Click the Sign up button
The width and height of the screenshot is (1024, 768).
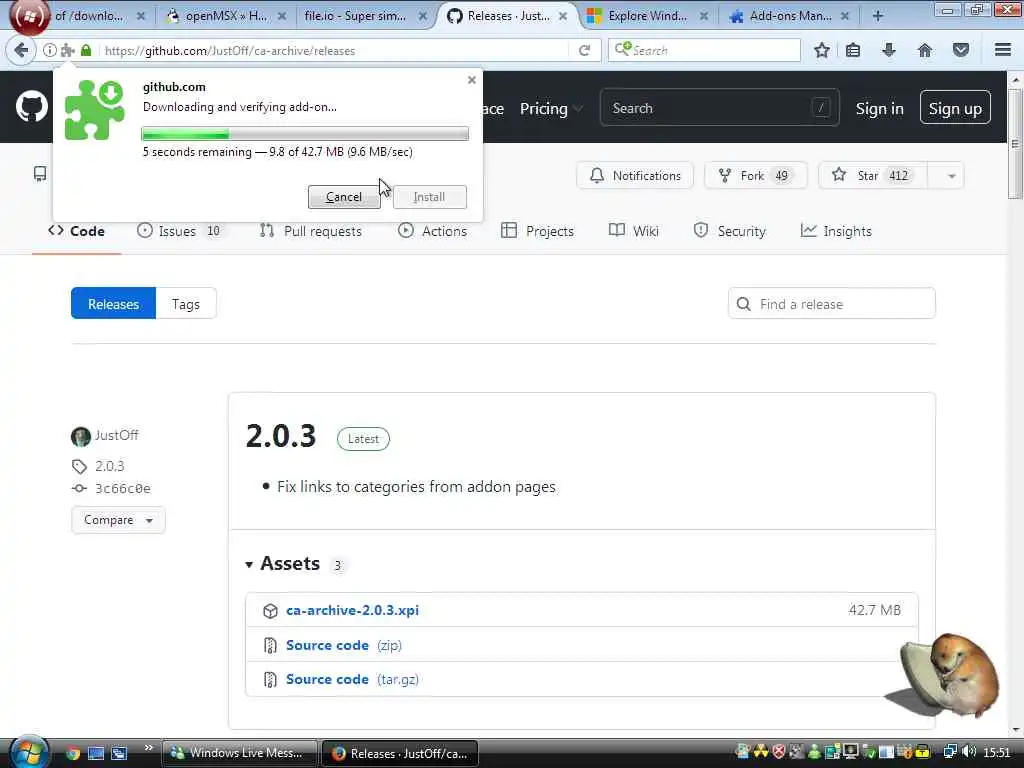pyautogui.click(x=955, y=108)
